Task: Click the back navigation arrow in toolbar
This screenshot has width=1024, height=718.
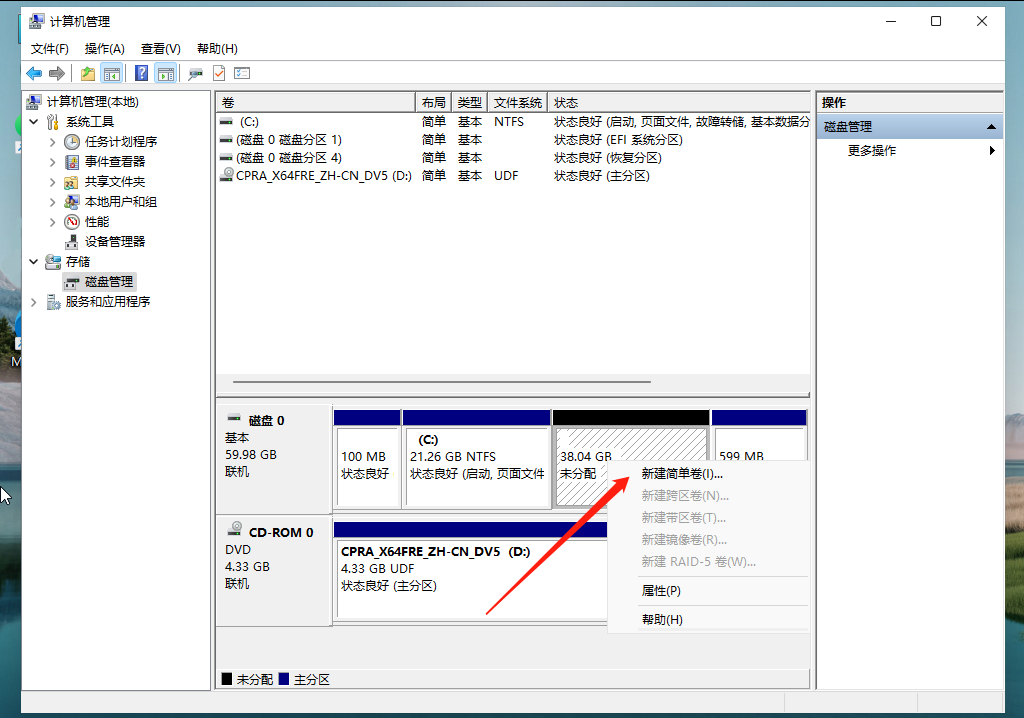Action: [x=33, y=72]
